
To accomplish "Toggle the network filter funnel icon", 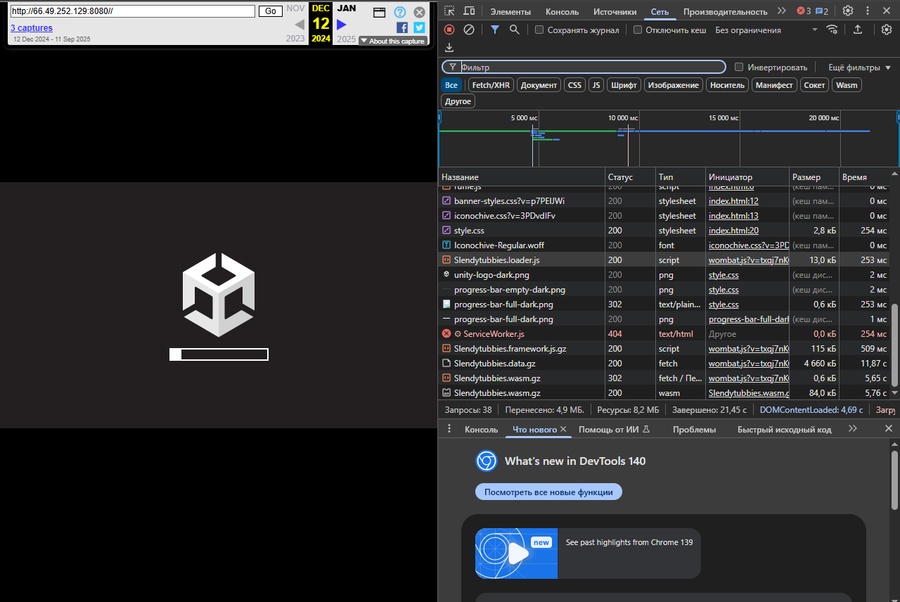I will pyautogui.click(x=494, y=29).
